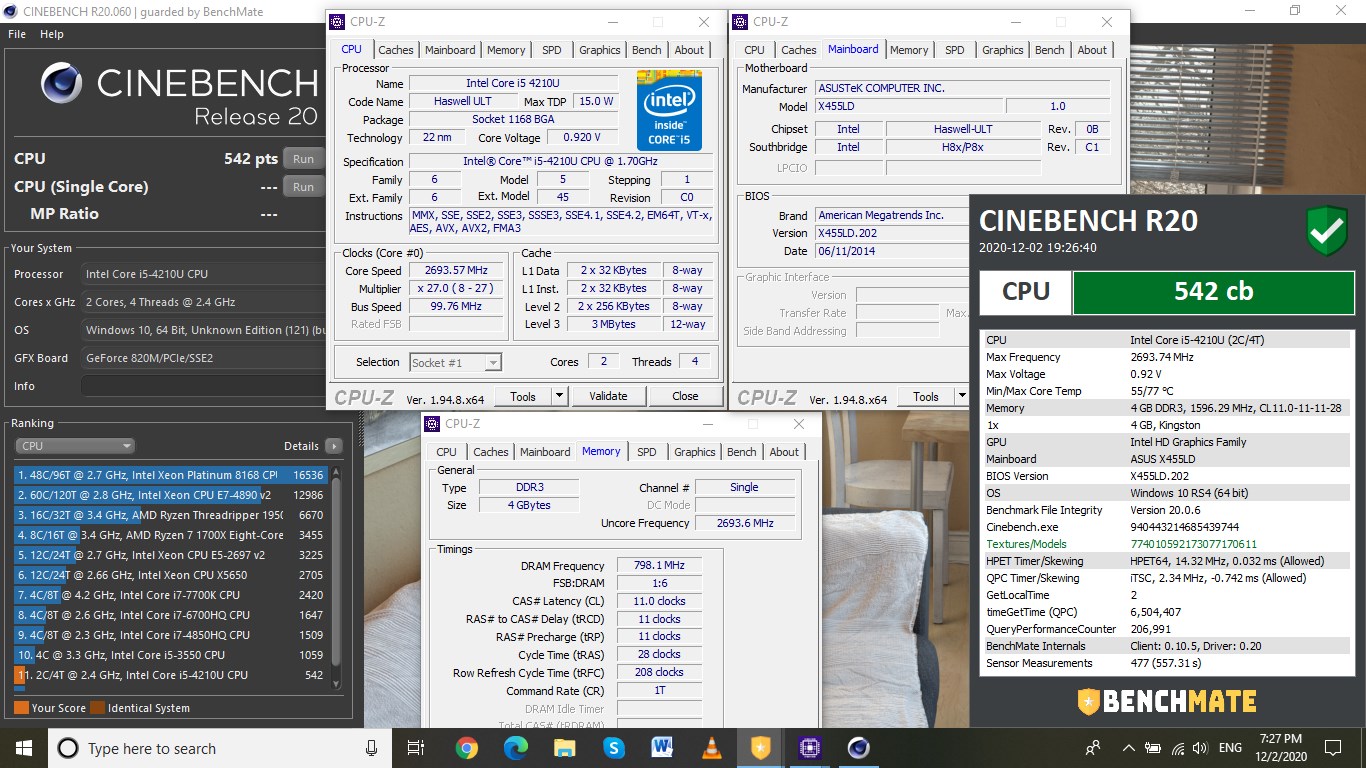Open the Windows Start menu
The image size is (1366, 768).
24,748
